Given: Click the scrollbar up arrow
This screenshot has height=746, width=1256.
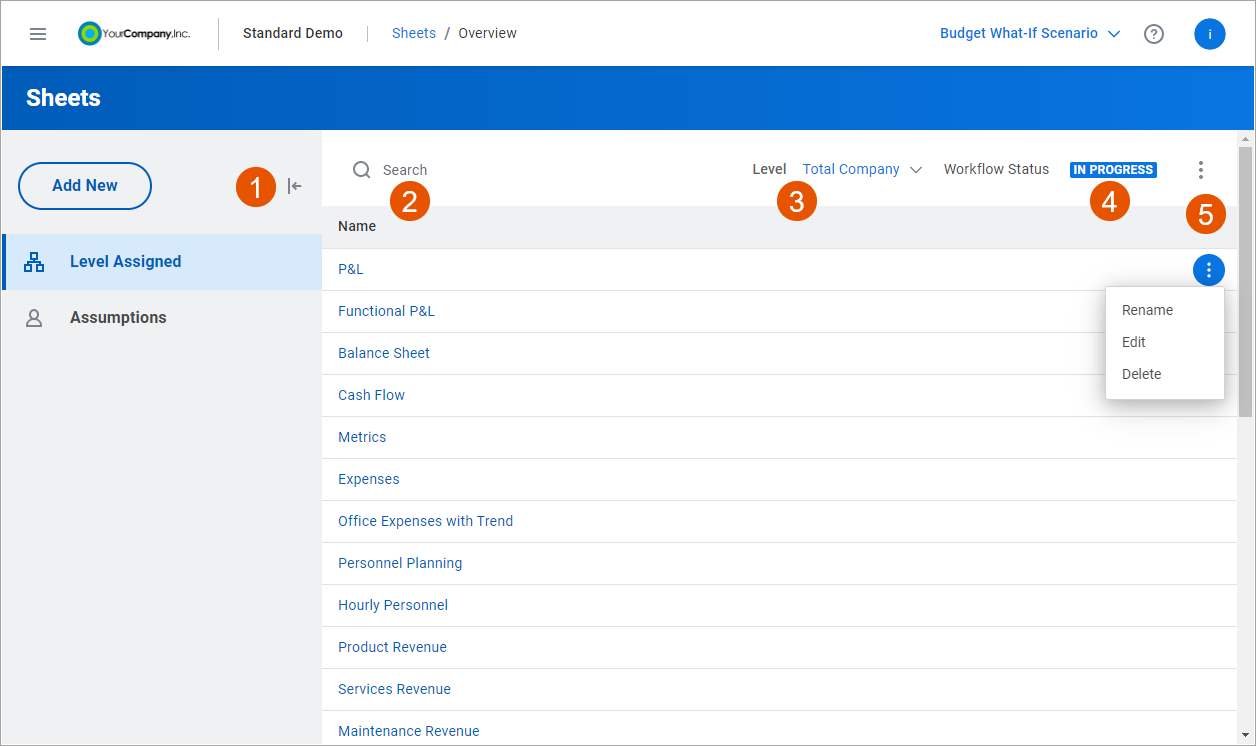Looking at the screenshot, I should [x=1245, y=139].
